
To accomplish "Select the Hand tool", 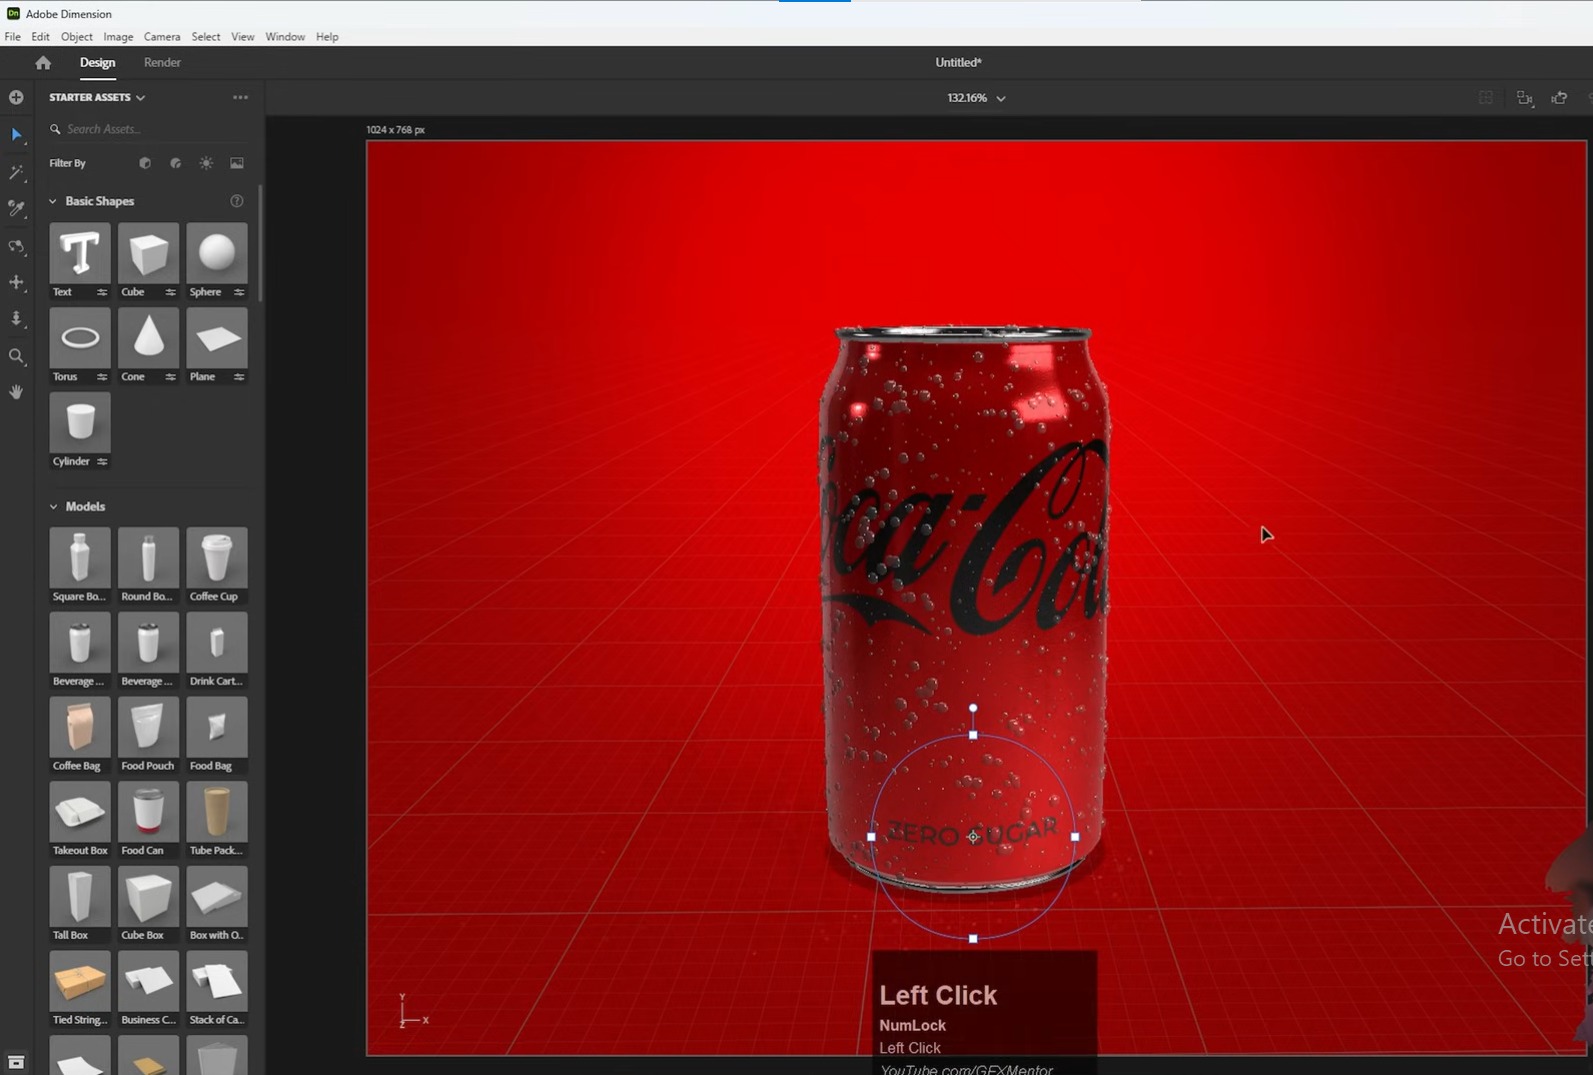I will click(16, 392).
